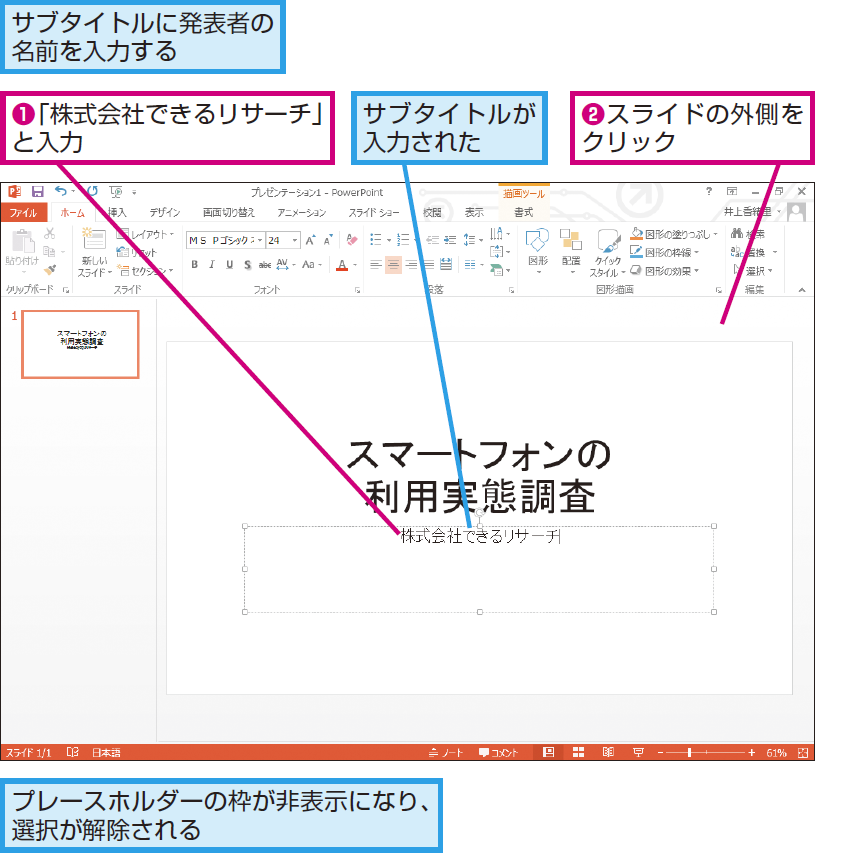Open the ファイル tab

[x=23, y=212]
